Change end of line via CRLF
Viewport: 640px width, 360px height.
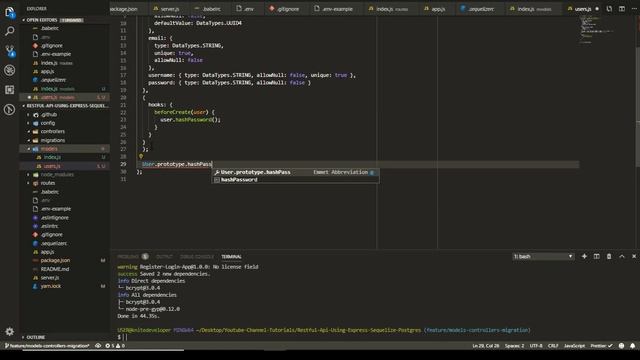click(553, 346)
